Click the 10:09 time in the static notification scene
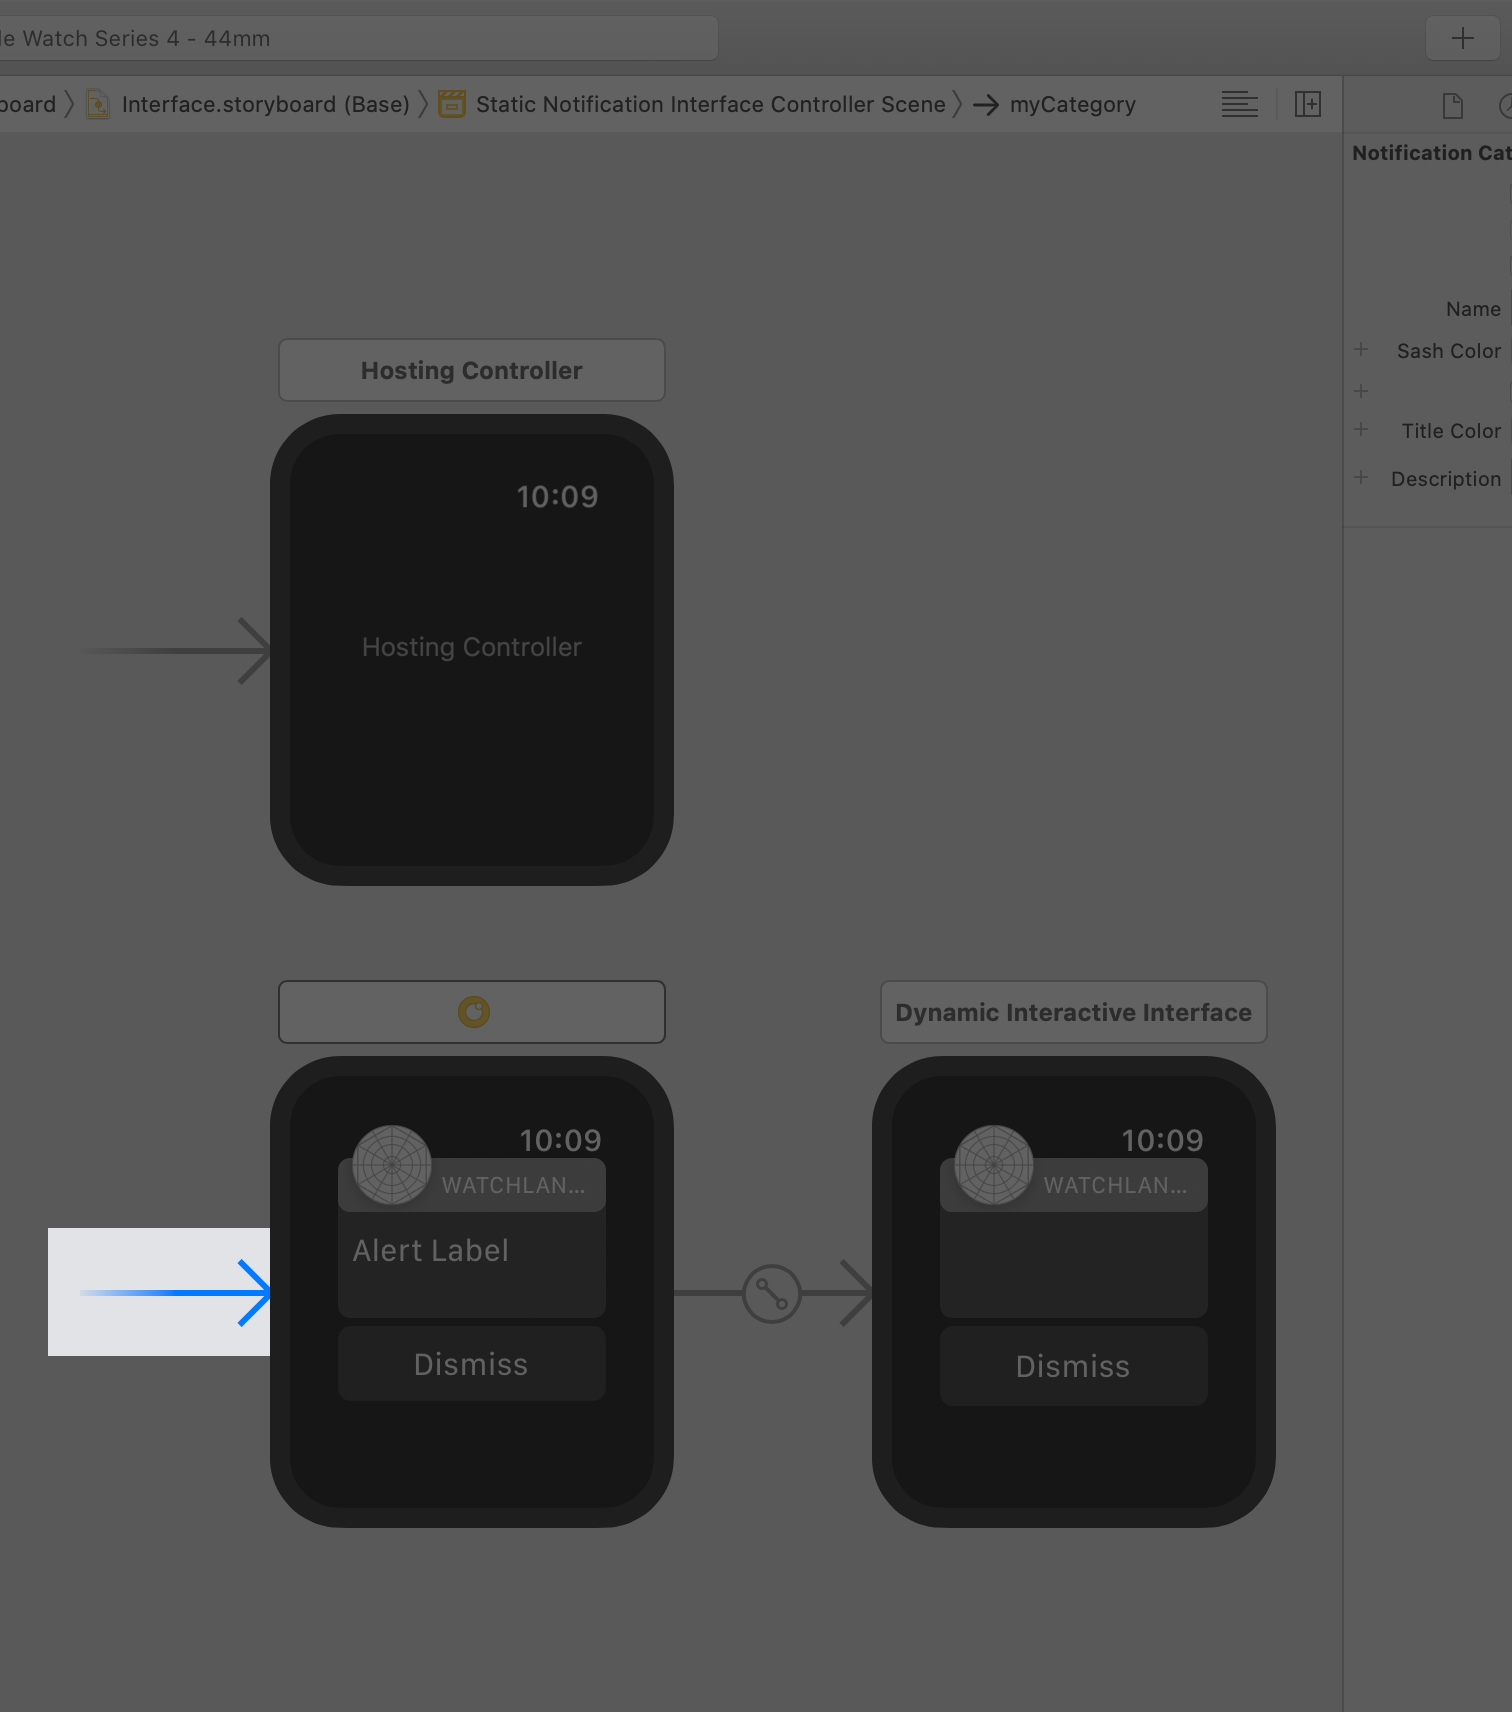 click(x=560, y=1141)
